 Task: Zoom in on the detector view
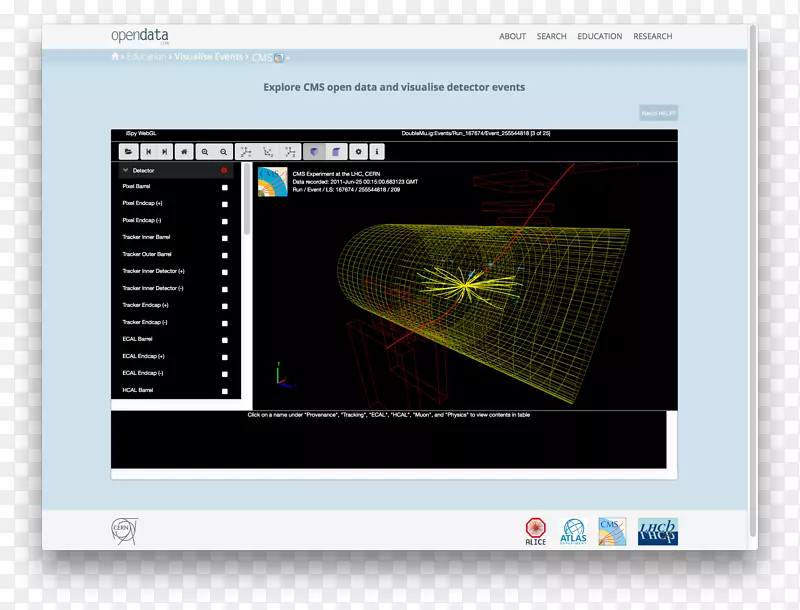click(205, 152)
